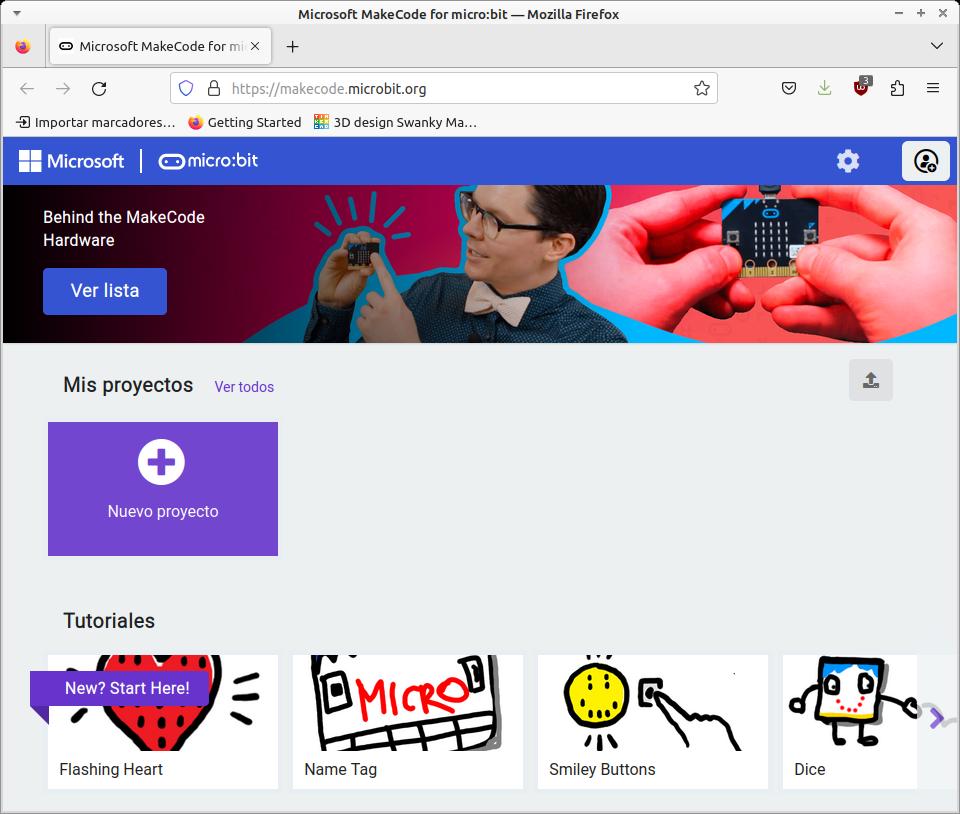Click the import project upload icon
The width and height of the screenshot is (960, 814).
[871, 380]
